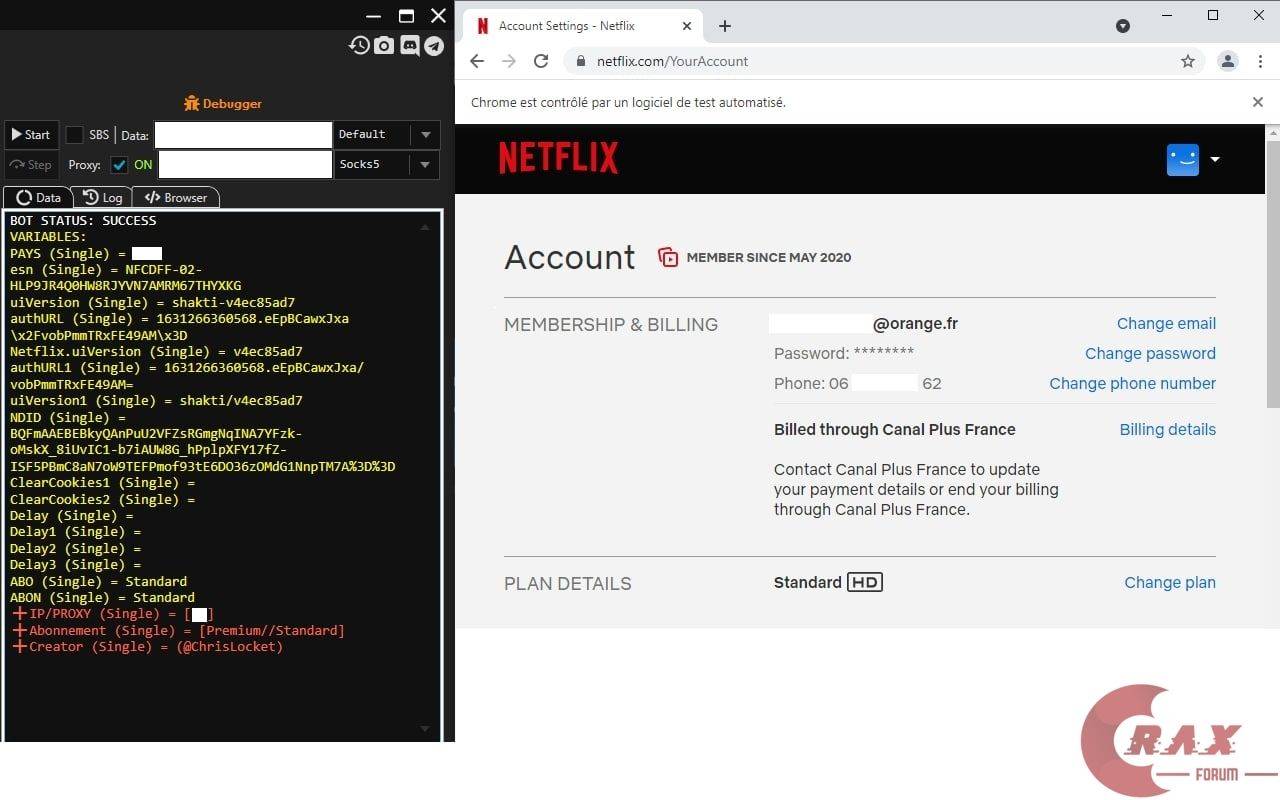Click the 'Change email' link
The width and height of the screenshot is (1280, 800).
[x=1166, y=323]
